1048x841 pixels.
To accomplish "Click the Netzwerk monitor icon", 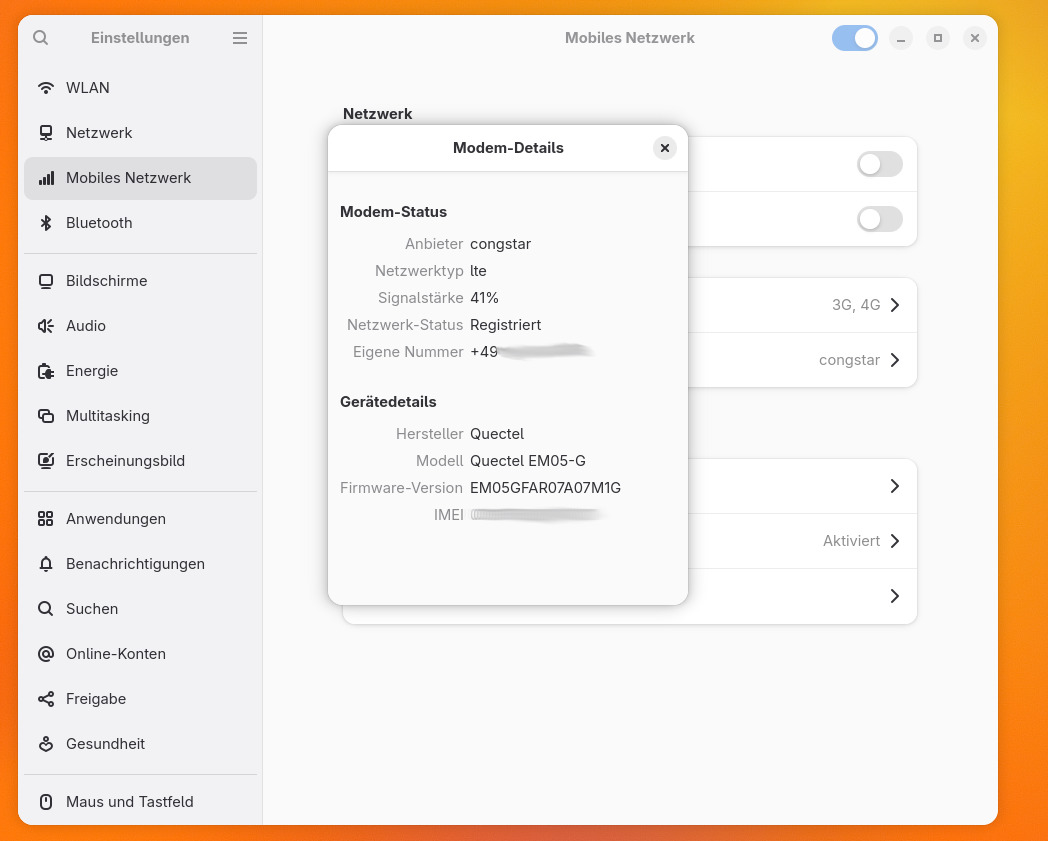I will [45, 132].
